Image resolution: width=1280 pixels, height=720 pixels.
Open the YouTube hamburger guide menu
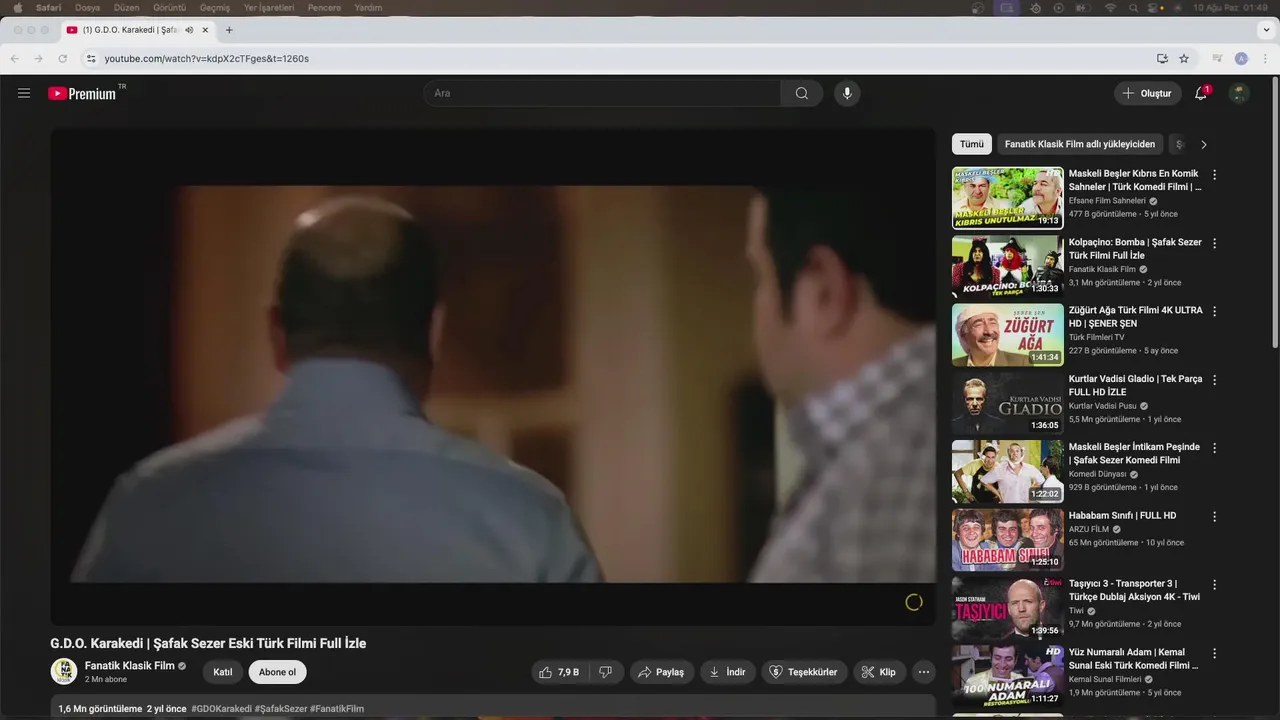tap(24, 93)
